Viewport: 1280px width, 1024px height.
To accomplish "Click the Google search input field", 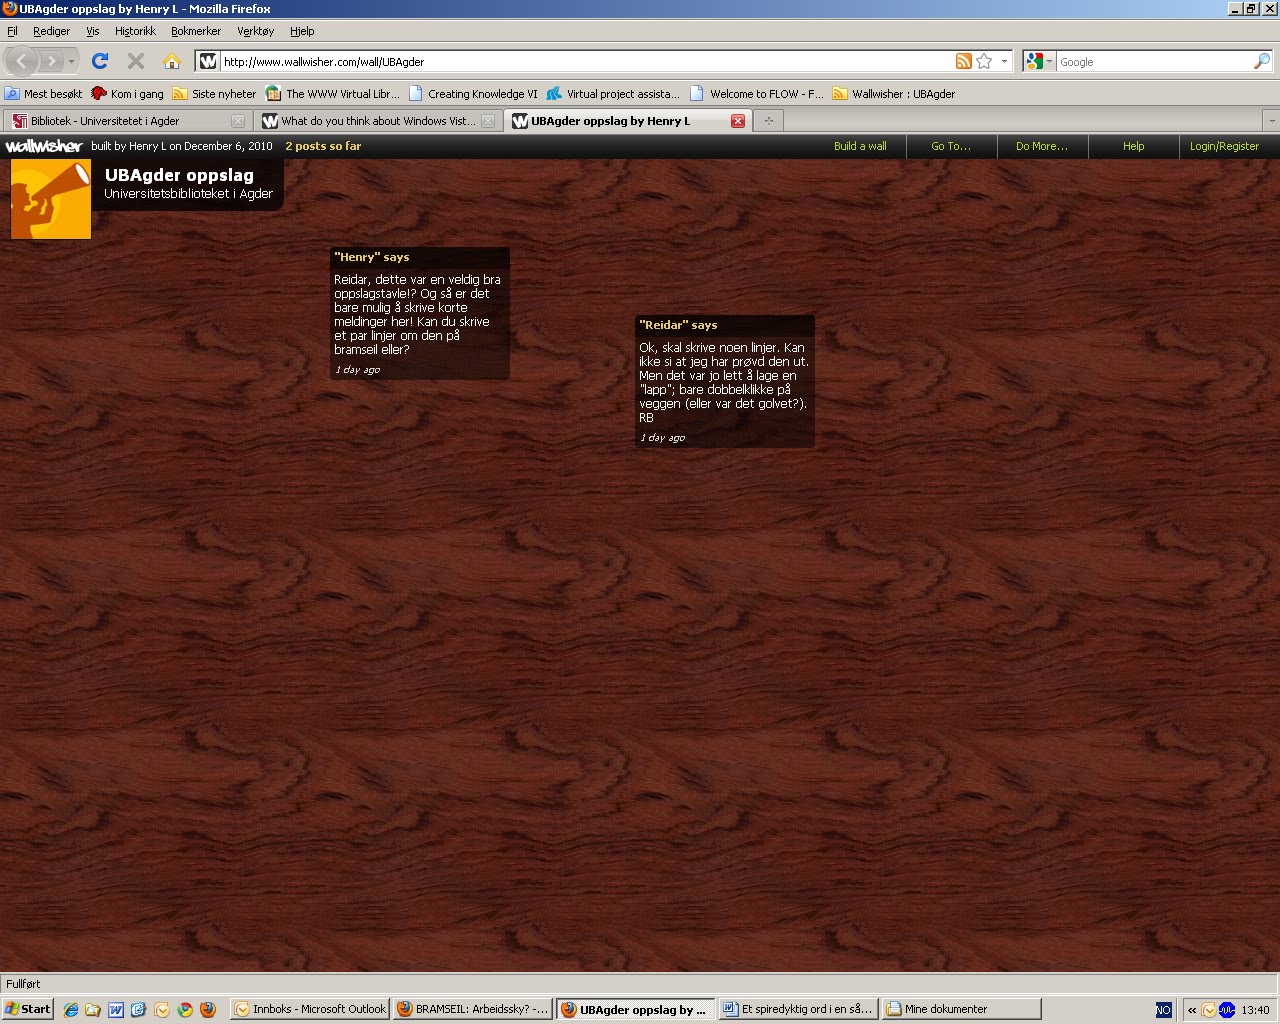I will point(1154,62).
